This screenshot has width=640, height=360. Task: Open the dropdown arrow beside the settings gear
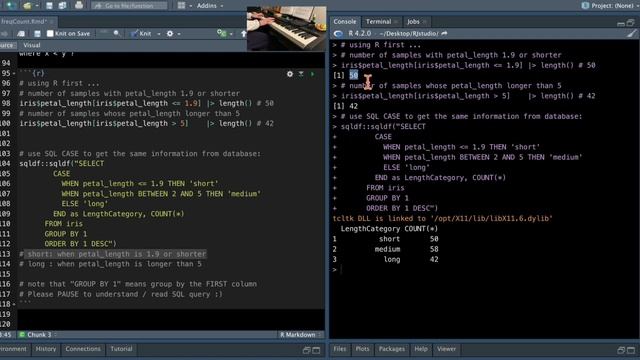179,34
